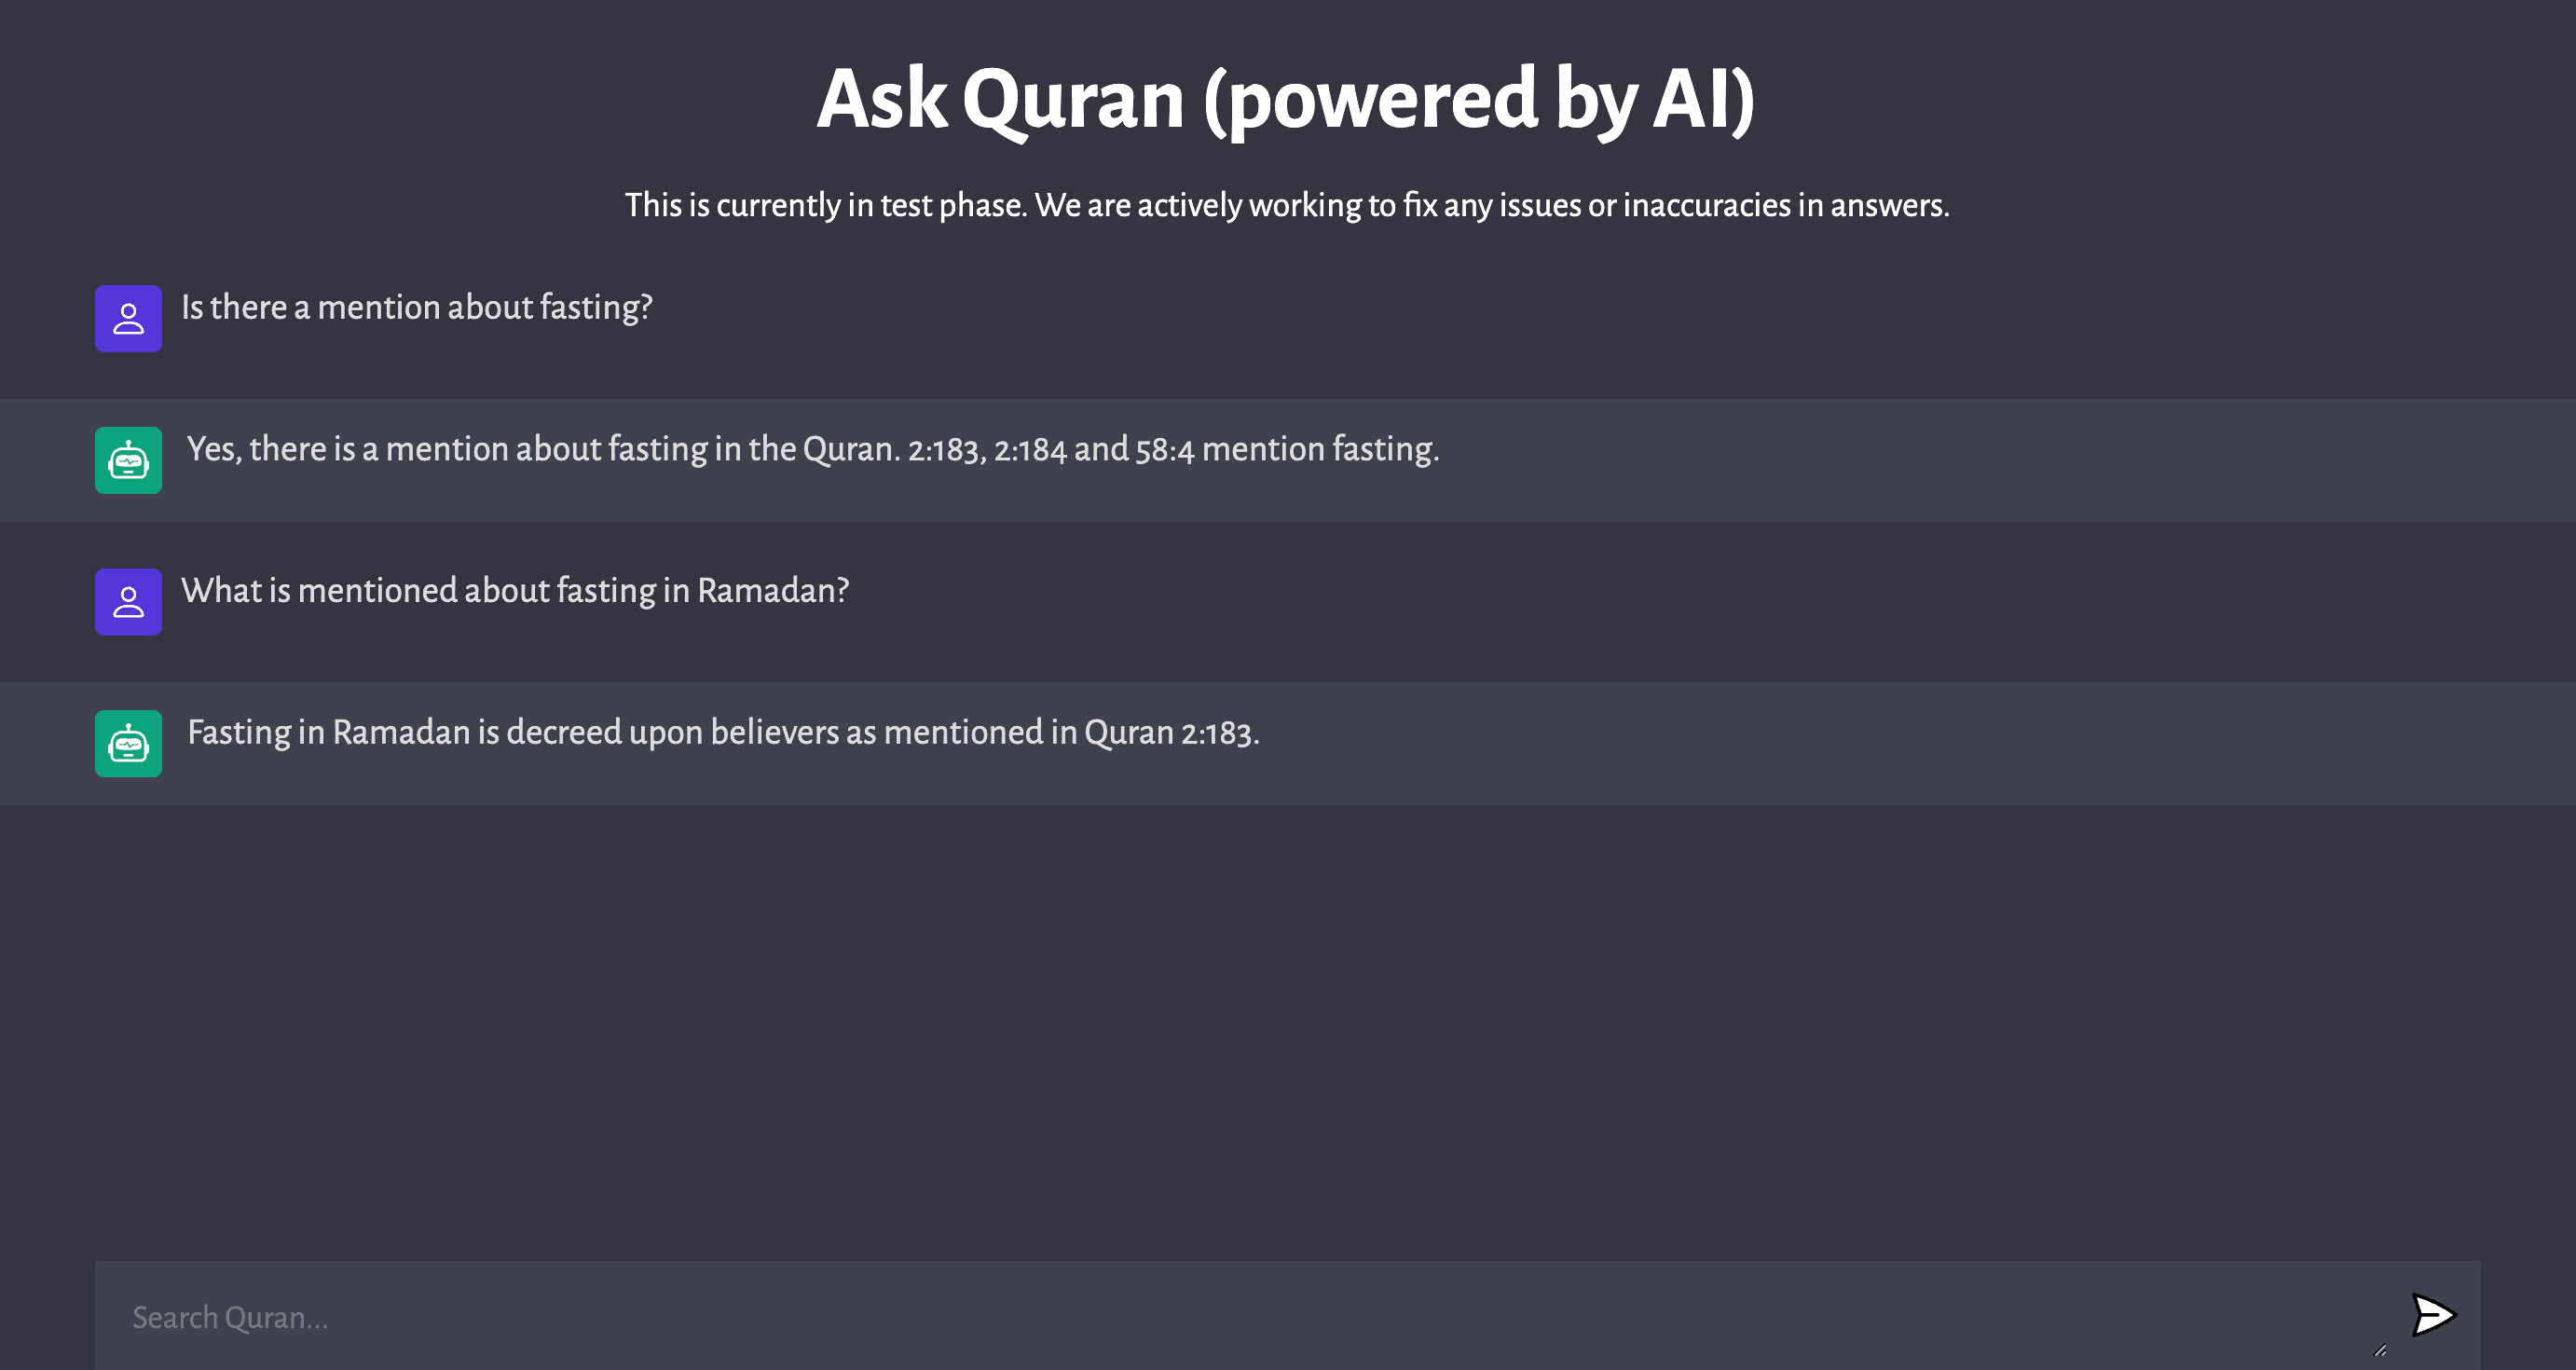
Task: Click user avatar beside the Ramadan question
Action: pyautogui.click(x=128, y=602)
